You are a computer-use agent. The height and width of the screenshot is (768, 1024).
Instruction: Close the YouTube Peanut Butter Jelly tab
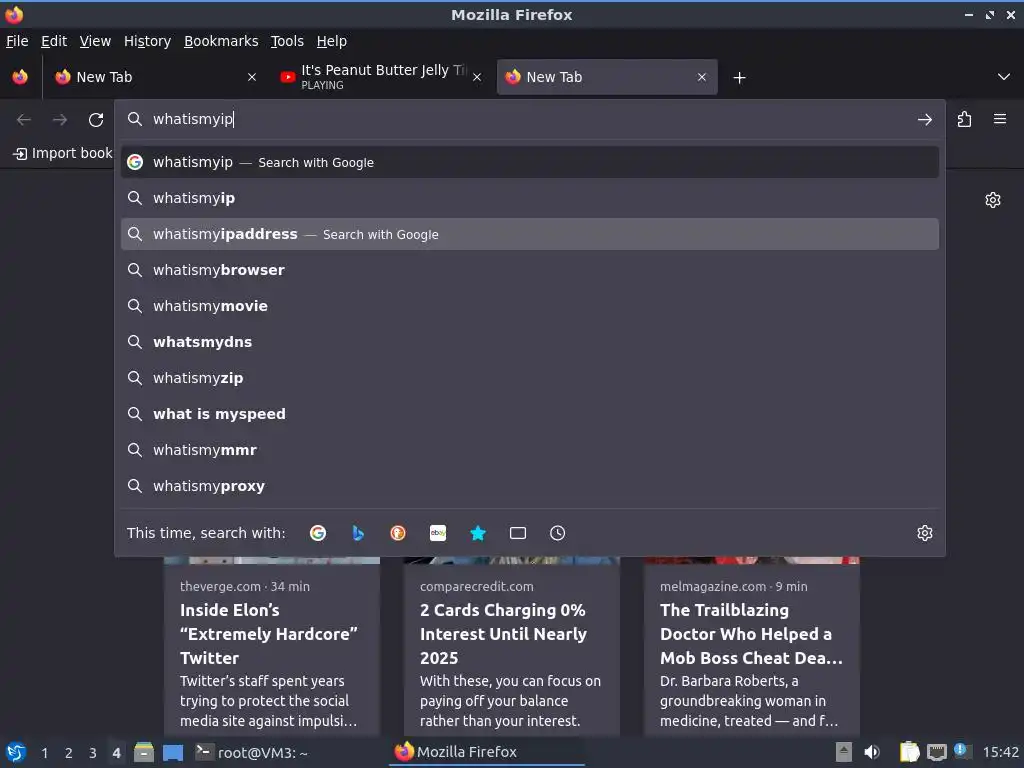tap(477, 77)
